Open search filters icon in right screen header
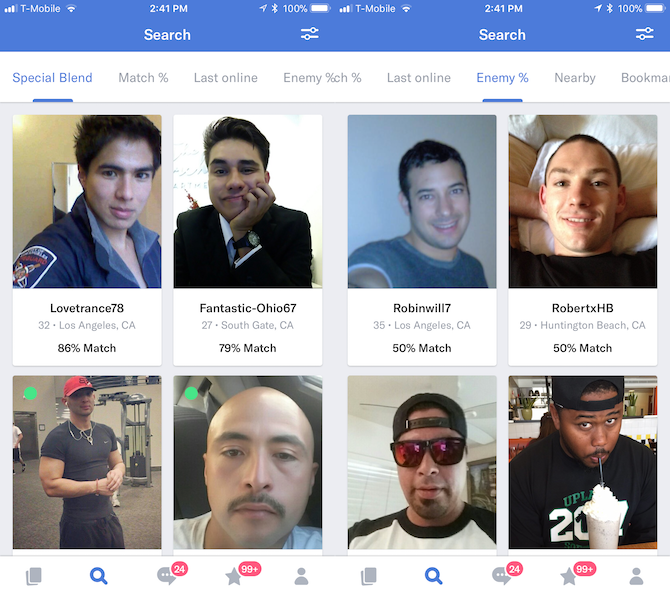670x596 pixels. (x=644, y=34)
